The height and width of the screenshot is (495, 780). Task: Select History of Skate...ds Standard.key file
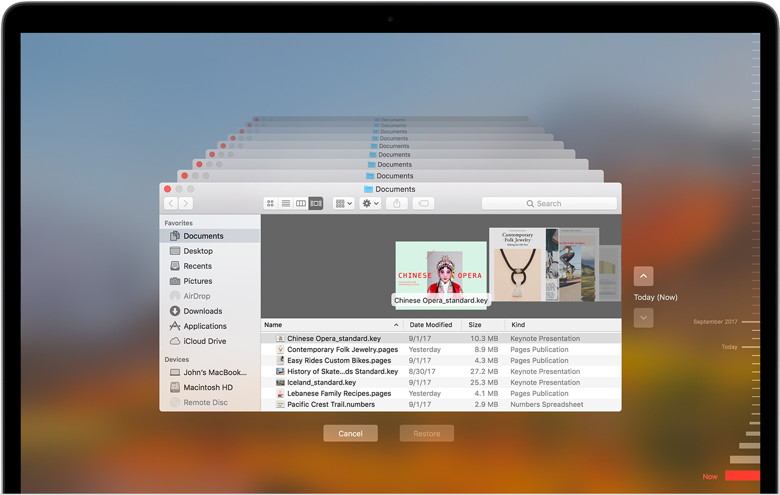pyautogui.click(x=441, y=371)
